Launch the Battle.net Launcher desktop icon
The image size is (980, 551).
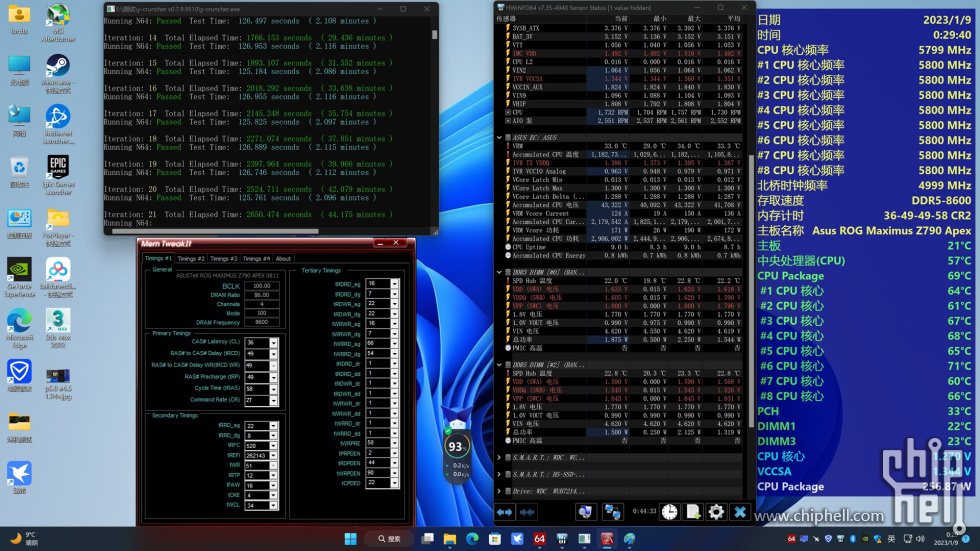(x=58, y=124)
